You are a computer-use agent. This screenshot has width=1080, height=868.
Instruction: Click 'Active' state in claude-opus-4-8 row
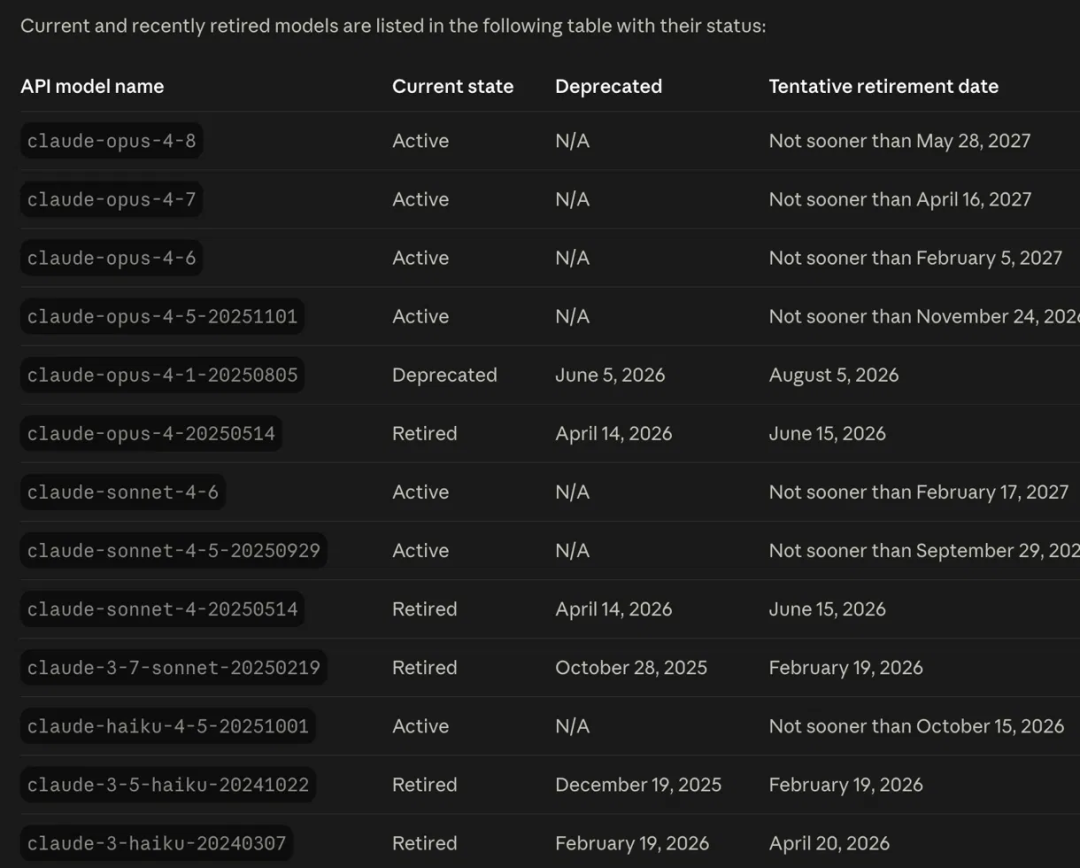[420, 141]
